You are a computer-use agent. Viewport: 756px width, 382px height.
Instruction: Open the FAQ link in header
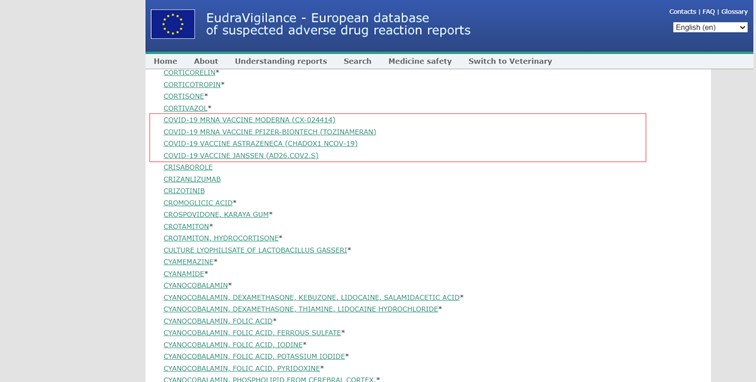708,12
